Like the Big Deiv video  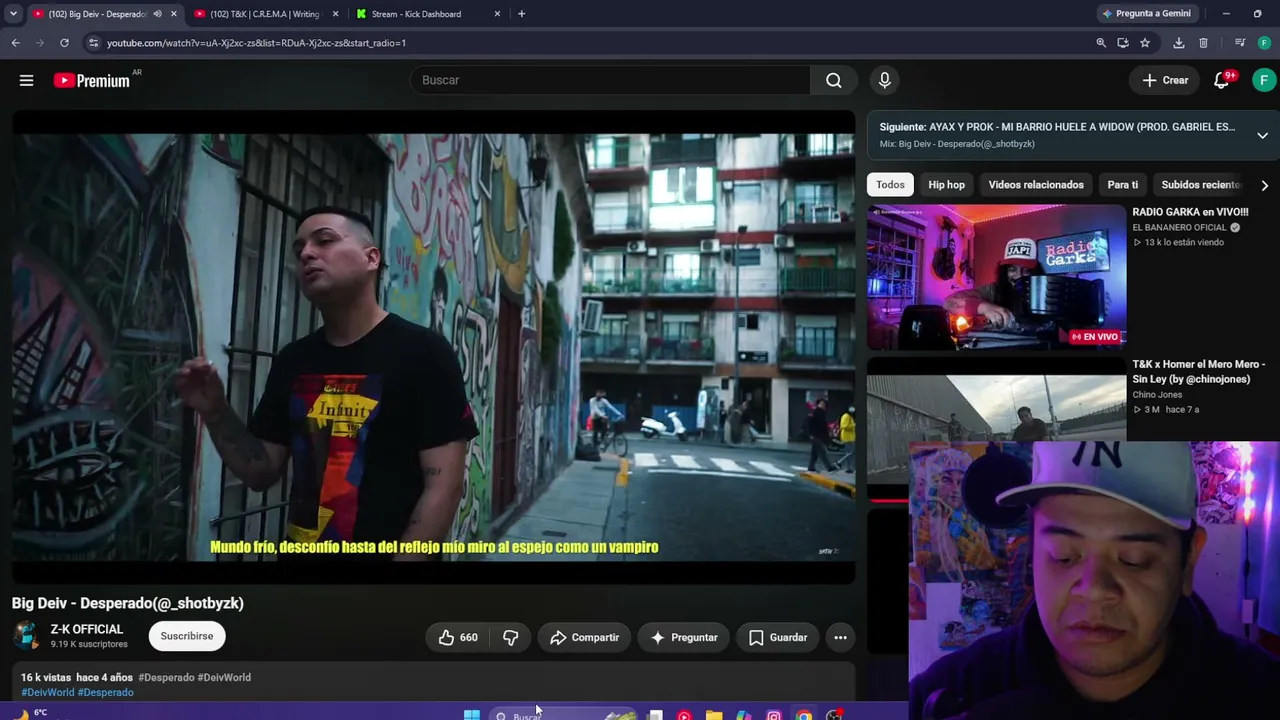coord(458,637)
